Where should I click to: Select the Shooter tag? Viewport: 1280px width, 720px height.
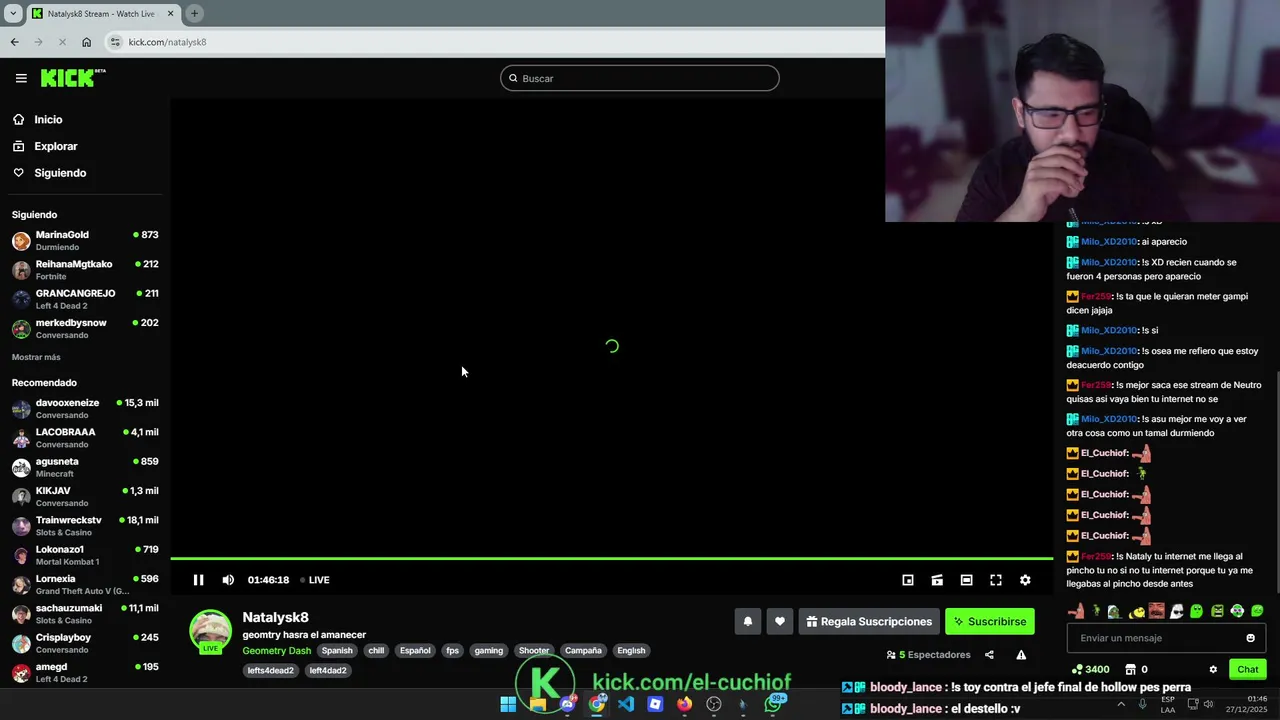[x=534, y=651]
